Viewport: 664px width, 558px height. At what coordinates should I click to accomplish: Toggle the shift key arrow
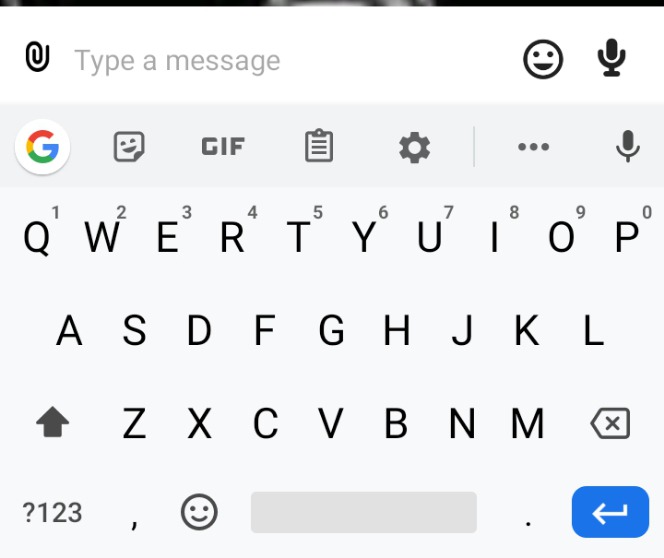[53, 422]
